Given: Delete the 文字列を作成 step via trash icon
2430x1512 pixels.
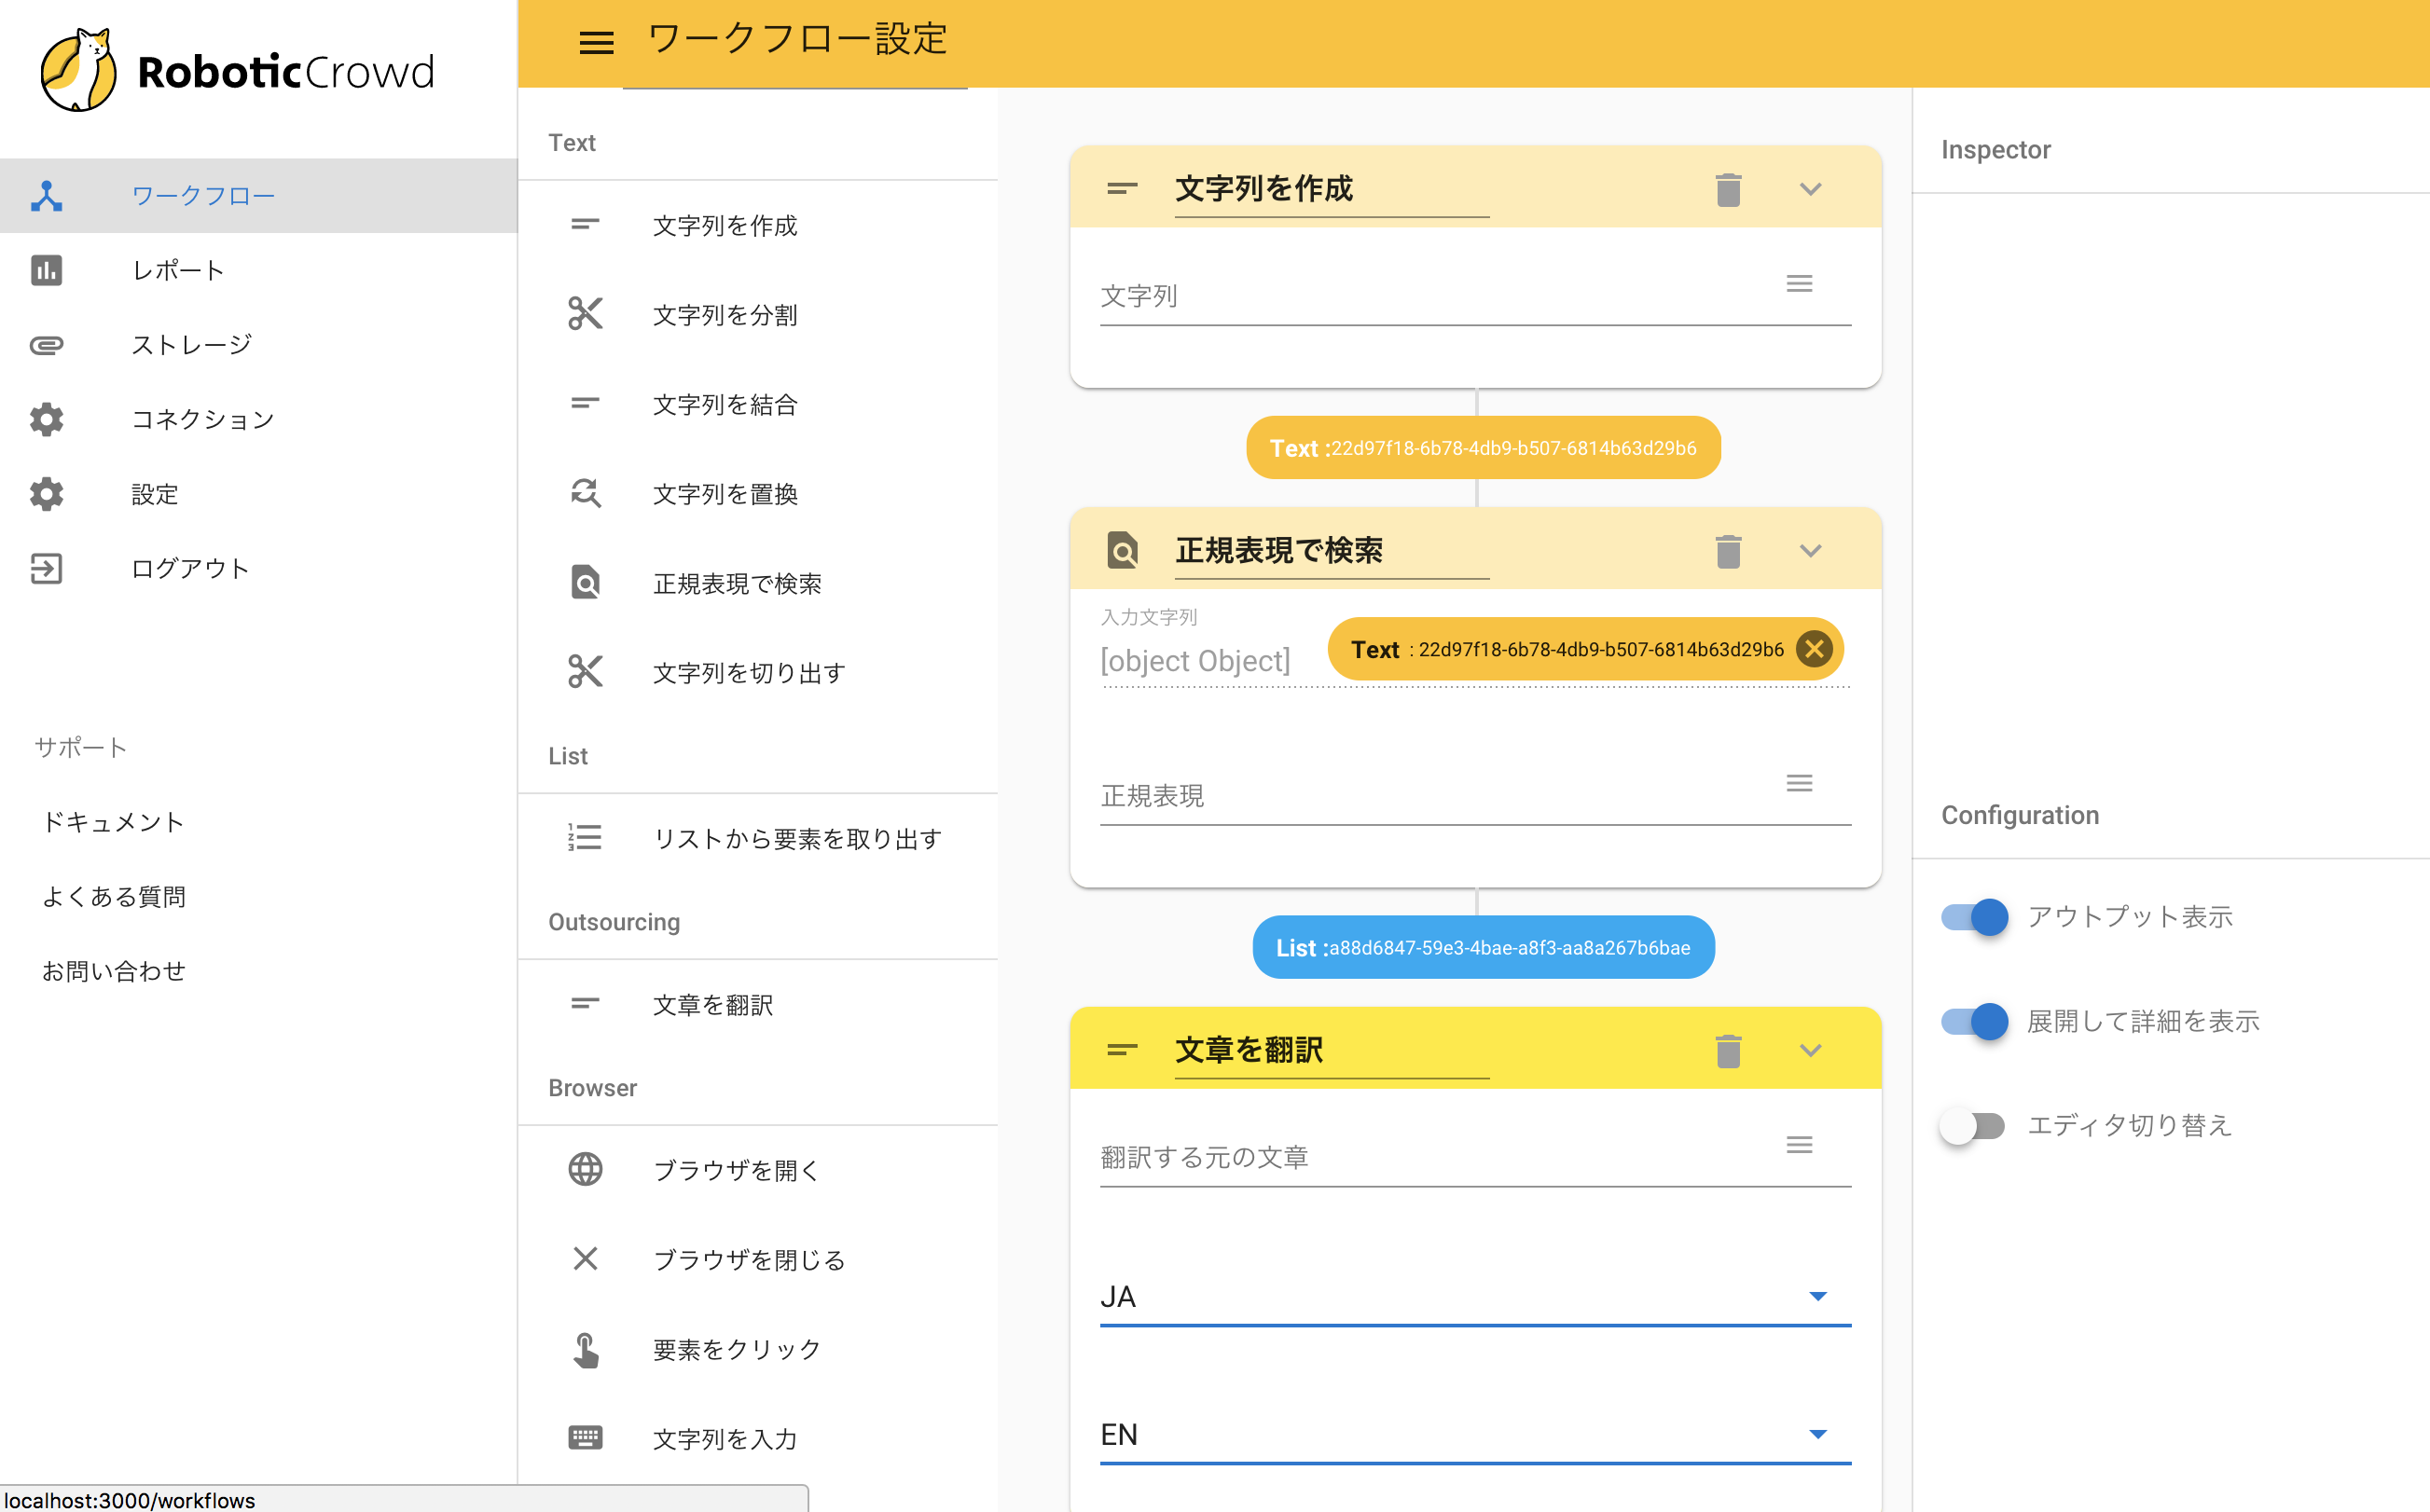Looking at the screenshot, I should [1728, 189].
